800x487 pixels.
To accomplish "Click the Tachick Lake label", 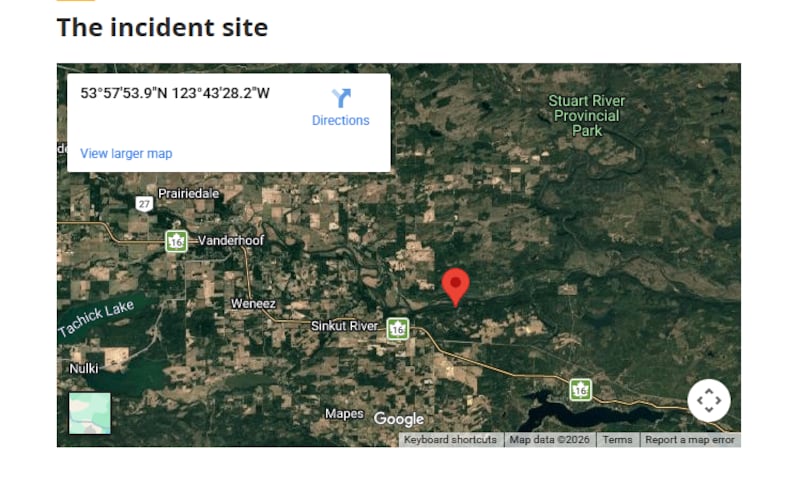I will click(96, 318).
